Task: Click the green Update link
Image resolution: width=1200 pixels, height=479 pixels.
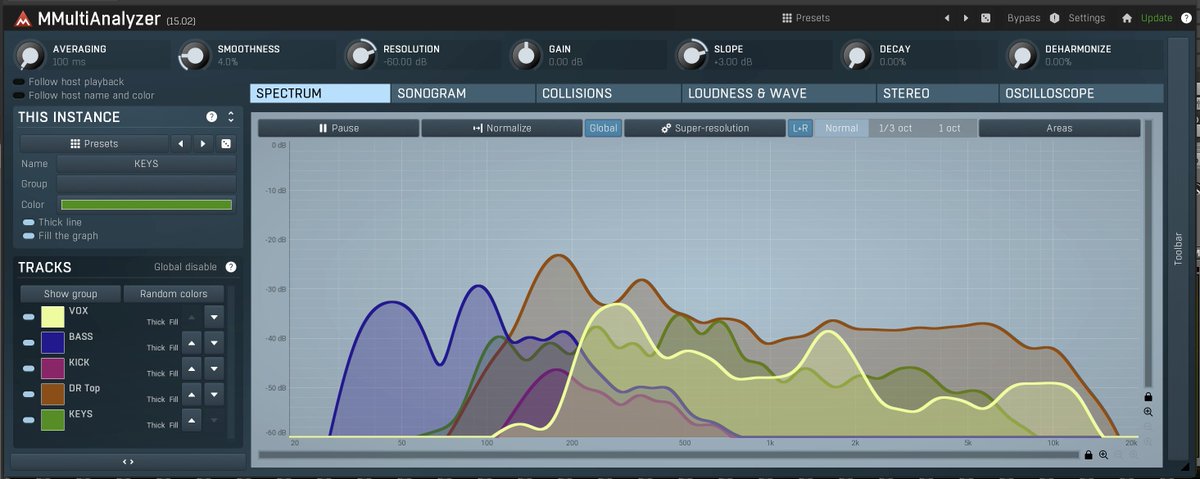Action: pyautogui.click(x=1157, y=18)
